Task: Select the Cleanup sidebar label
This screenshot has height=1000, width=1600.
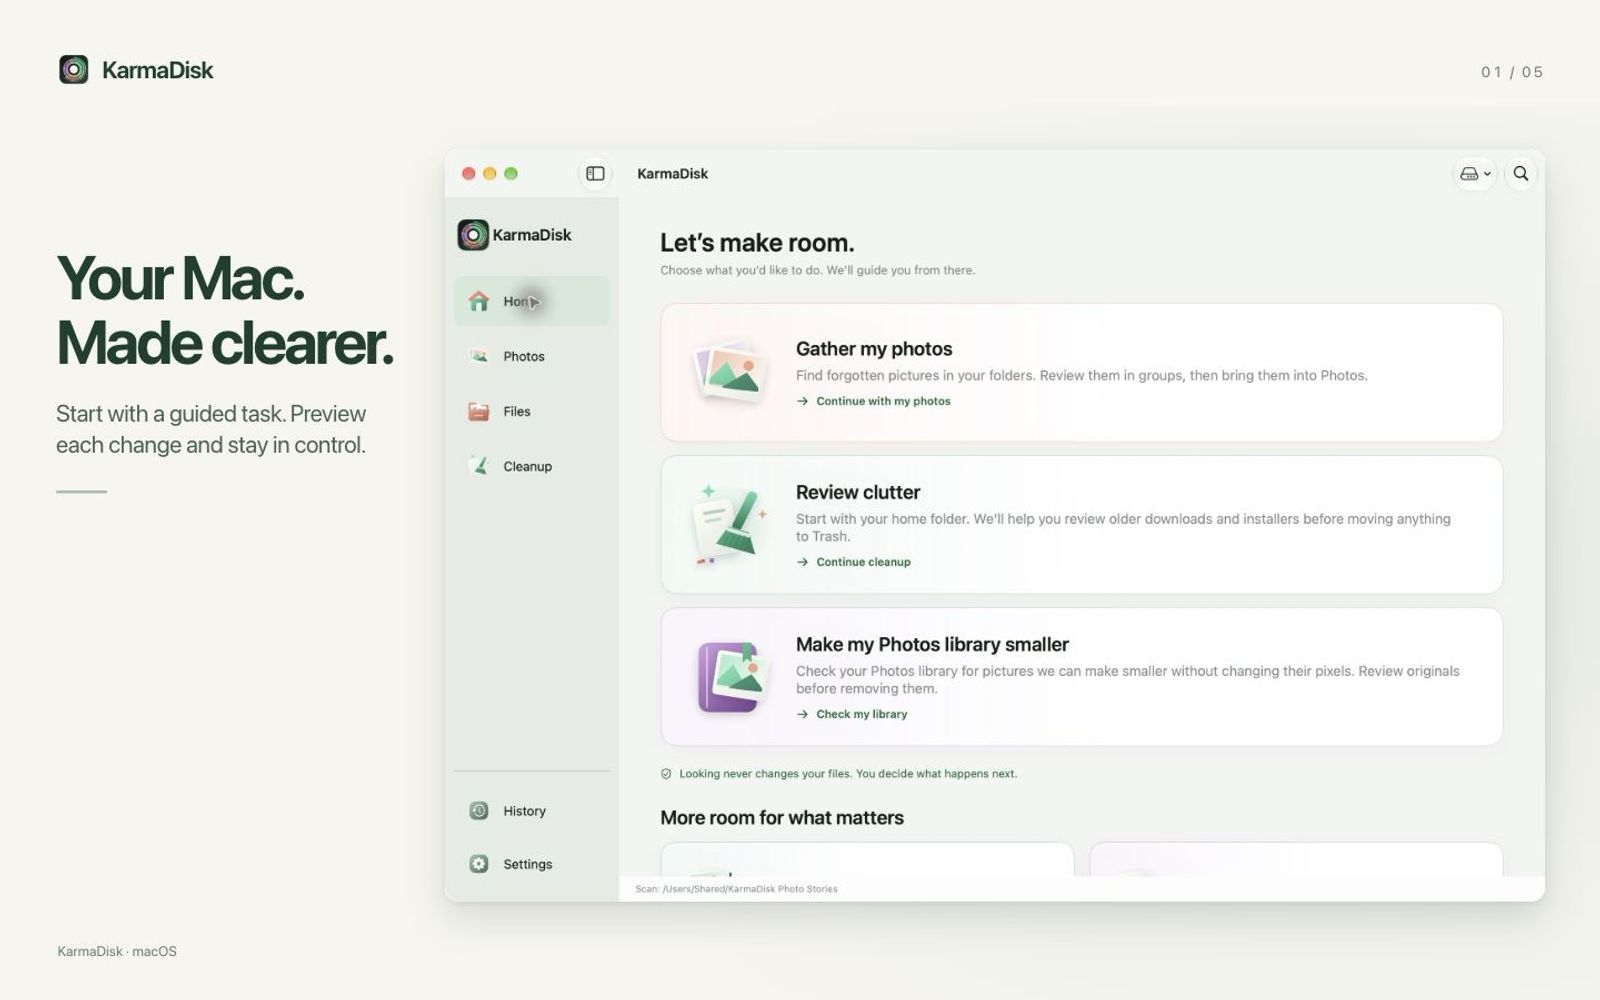Action: coord(528,467)
